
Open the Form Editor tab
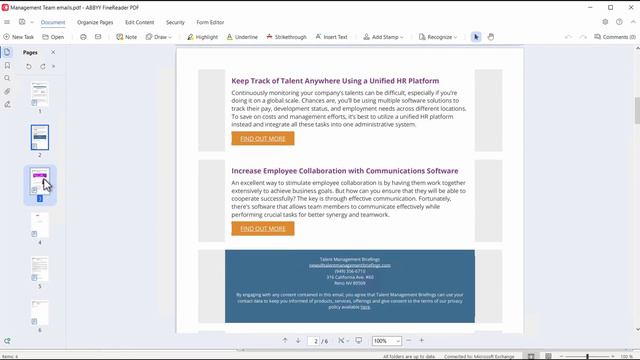pos(210,22)
